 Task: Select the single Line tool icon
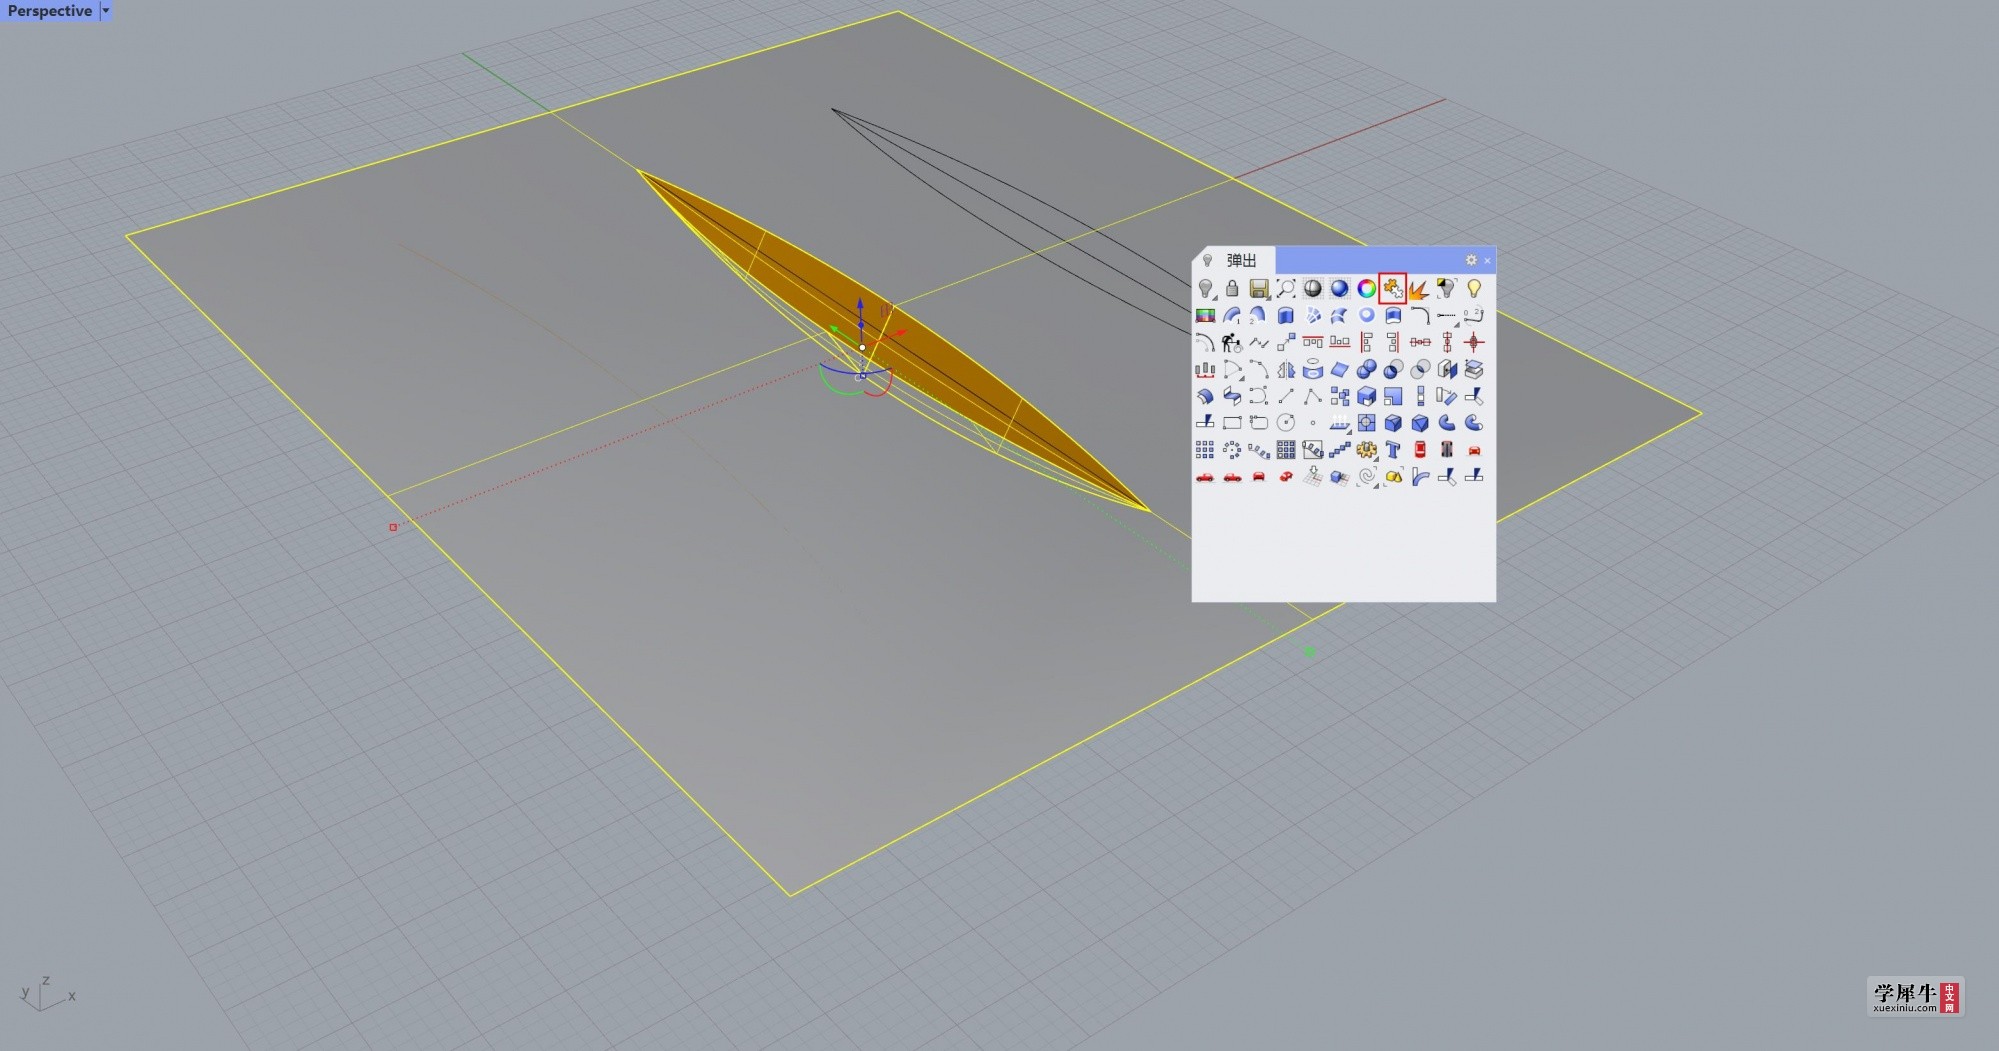click(1286, 396)
